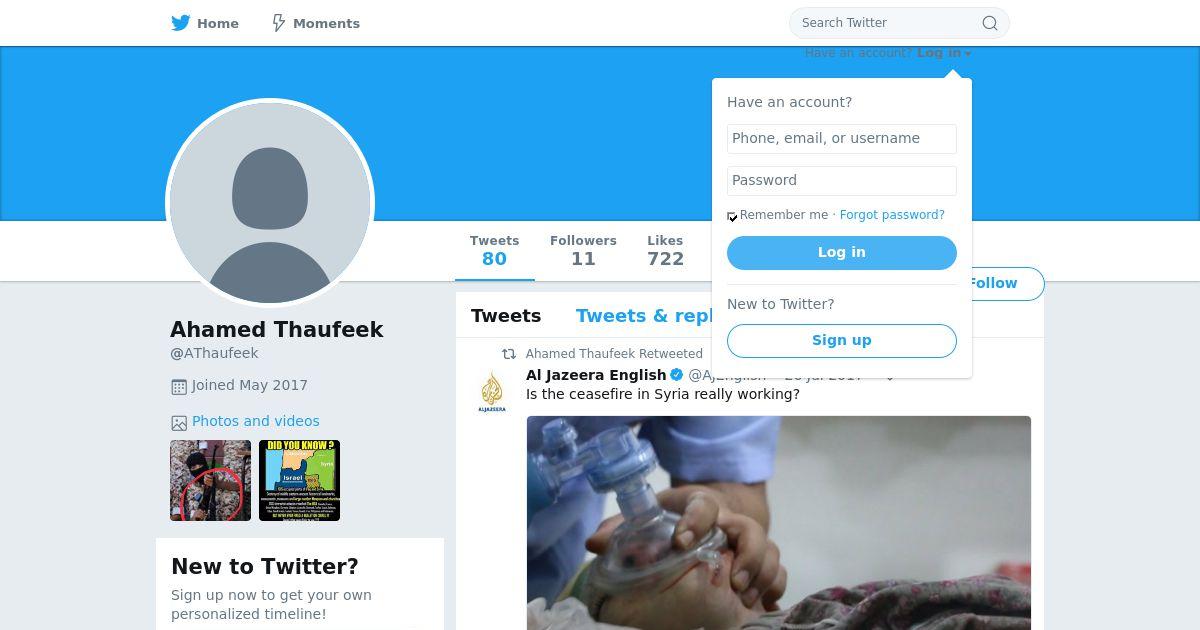Click the blue Log in button
This screenshot has height=630, width=1200.
(x=842, y=253)
